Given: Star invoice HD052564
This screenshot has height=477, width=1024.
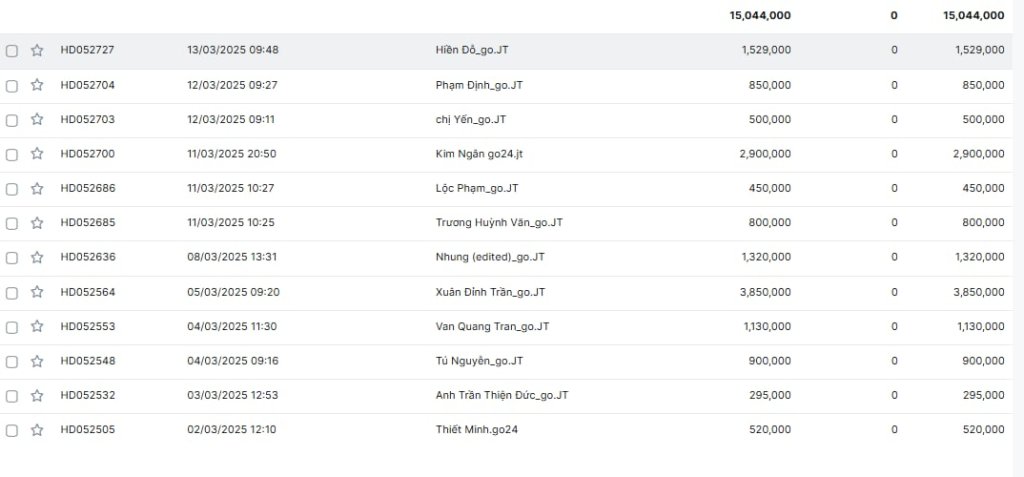Looking at the screenshot, I should click(37, 292).
